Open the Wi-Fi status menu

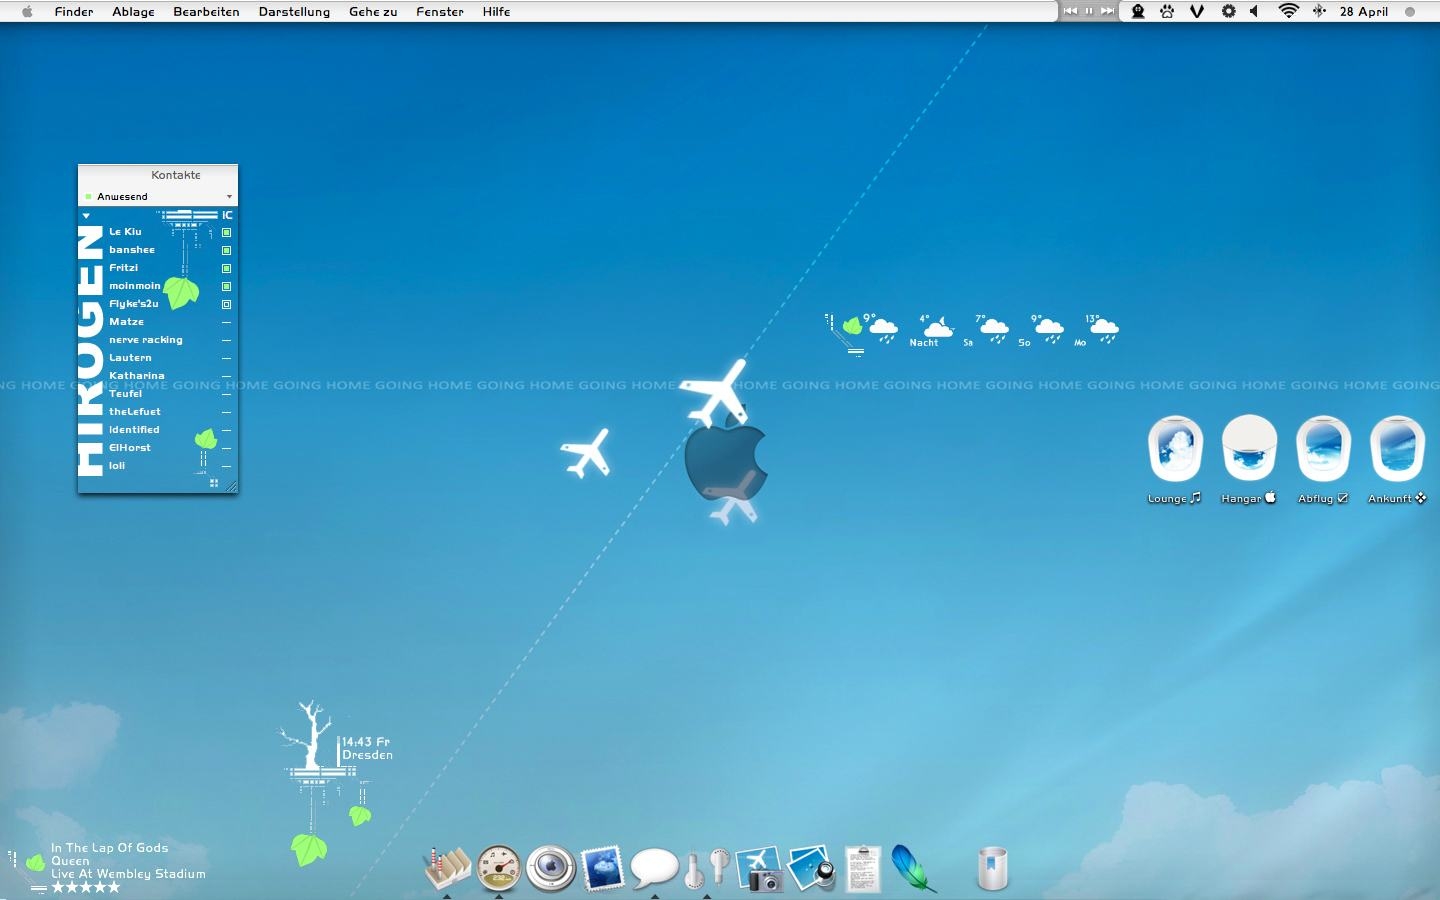point(1289,11)
